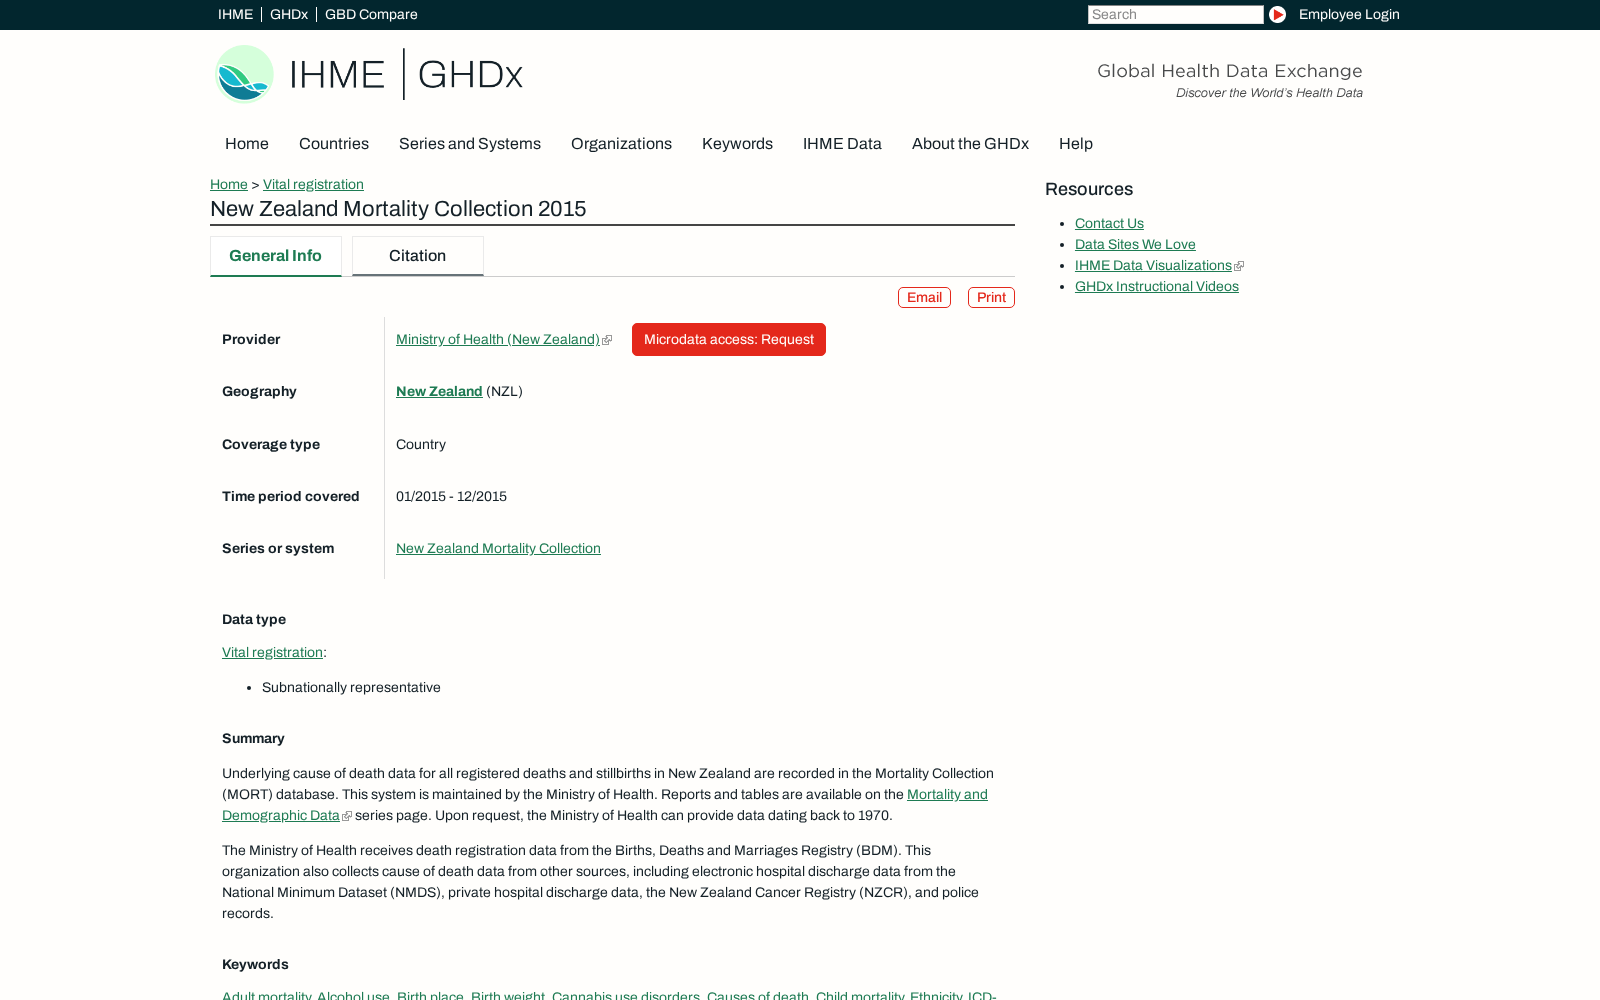Open the IHME Data menu item
Image resolution: width=1600 pixels, height=1000 pixels.
(x=842, y=143)
